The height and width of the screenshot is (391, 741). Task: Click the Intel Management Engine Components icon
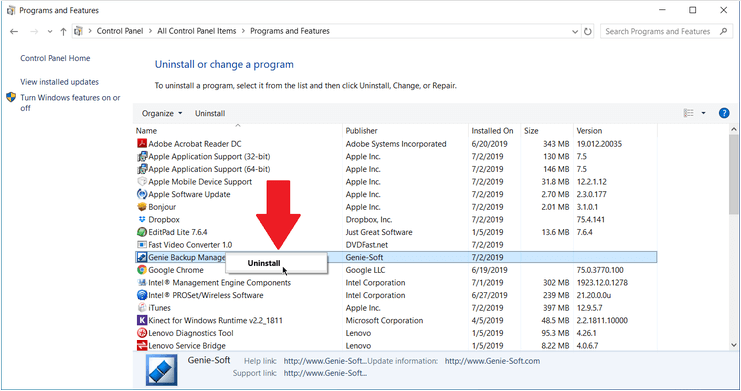click(141, 283)
